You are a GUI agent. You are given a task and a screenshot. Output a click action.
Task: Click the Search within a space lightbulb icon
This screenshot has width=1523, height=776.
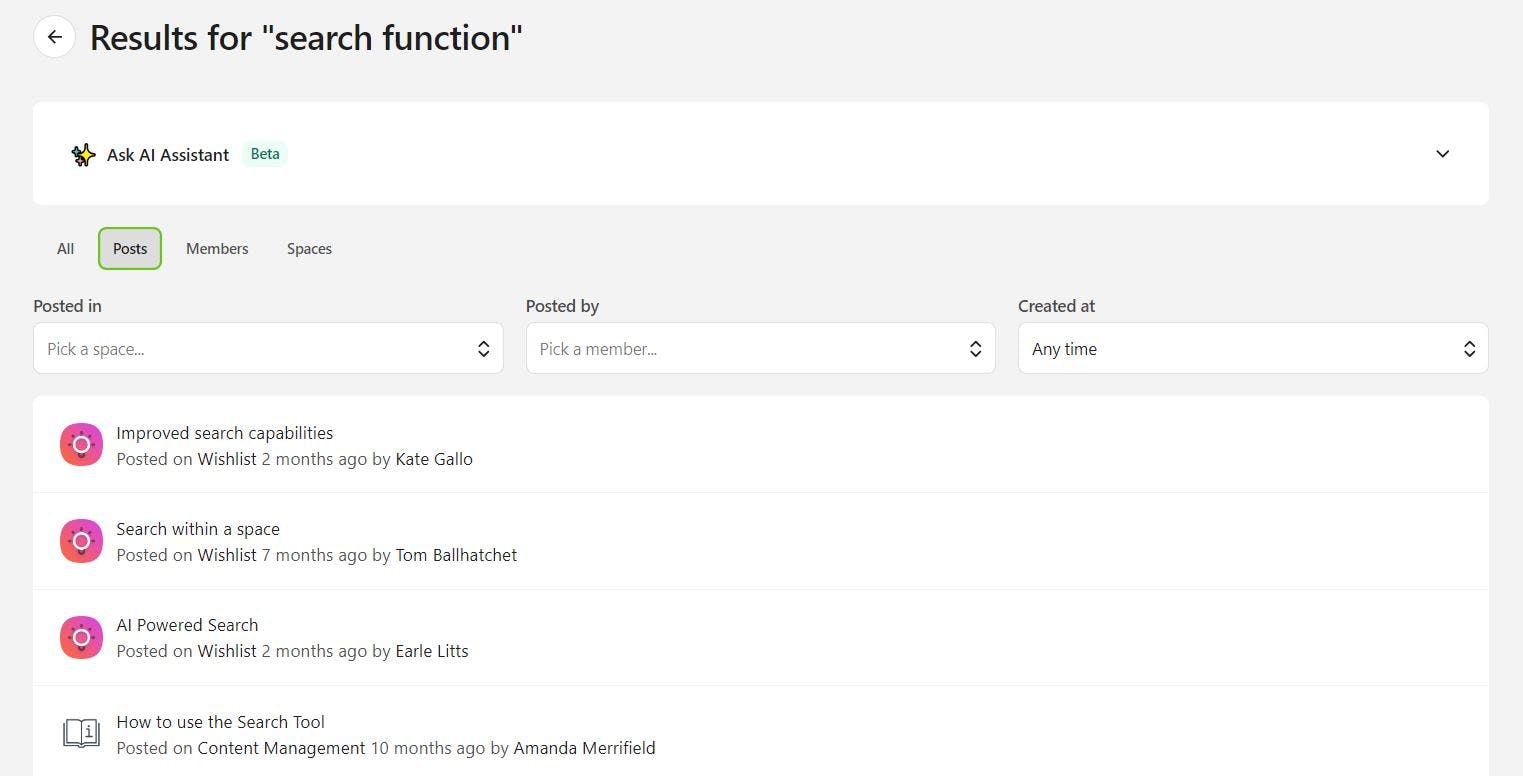pyautogui.click(x=81, y=541)
